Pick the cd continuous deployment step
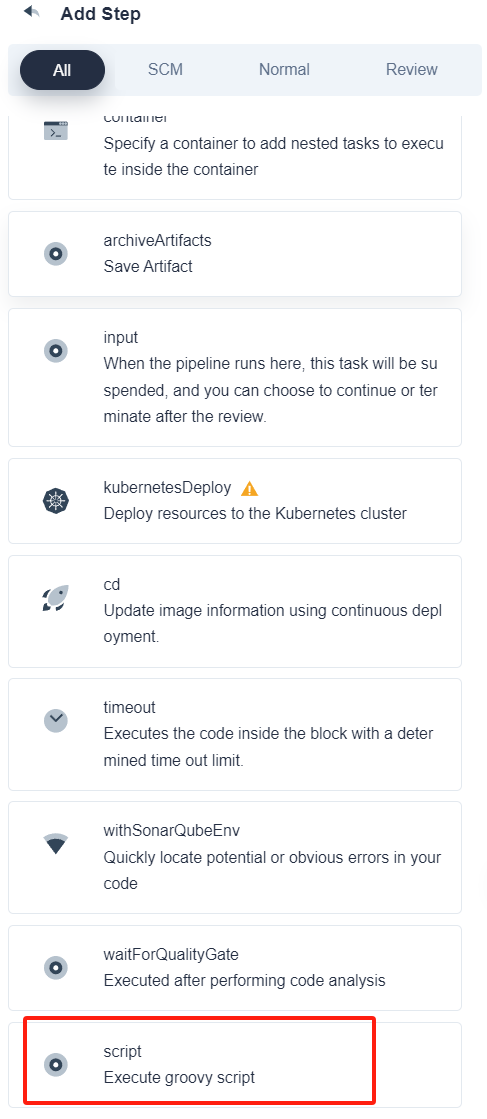The image size is (487, 1119). point(235,611)
